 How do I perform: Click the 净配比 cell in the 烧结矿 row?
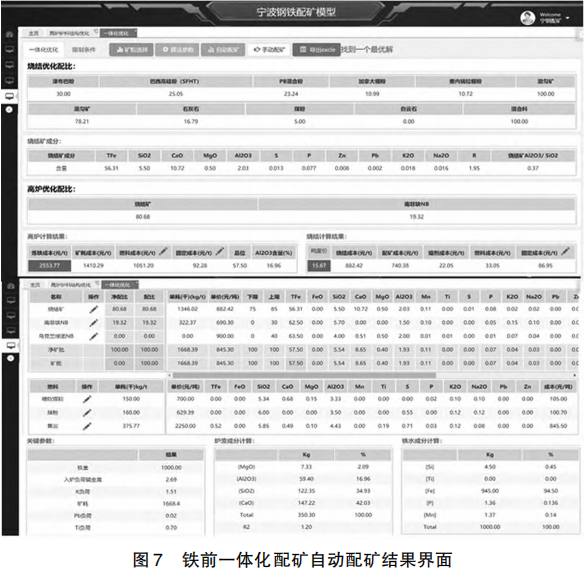(x=119, y=309)
